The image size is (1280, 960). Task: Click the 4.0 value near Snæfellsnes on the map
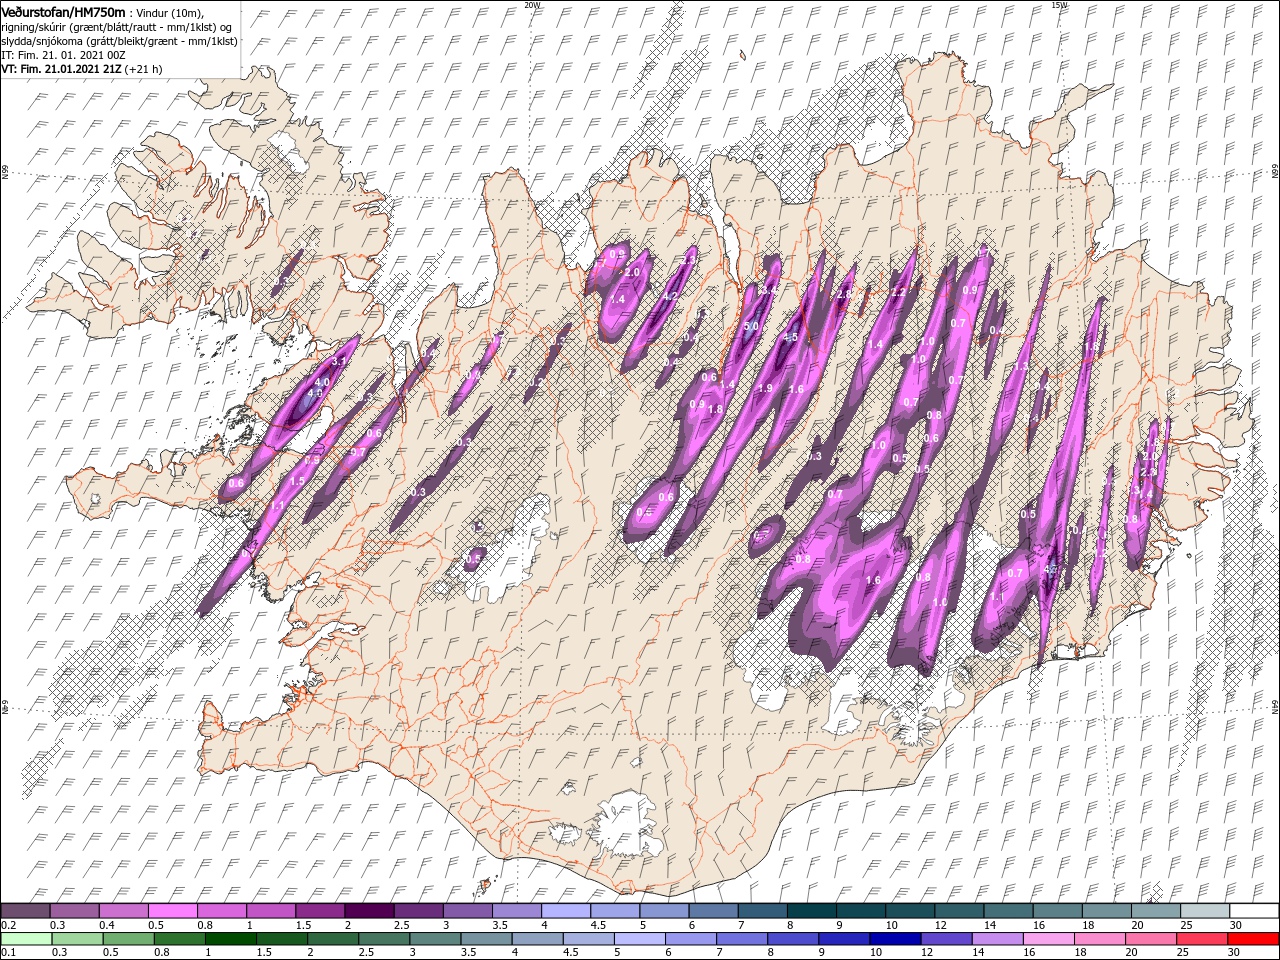(322, 382)
